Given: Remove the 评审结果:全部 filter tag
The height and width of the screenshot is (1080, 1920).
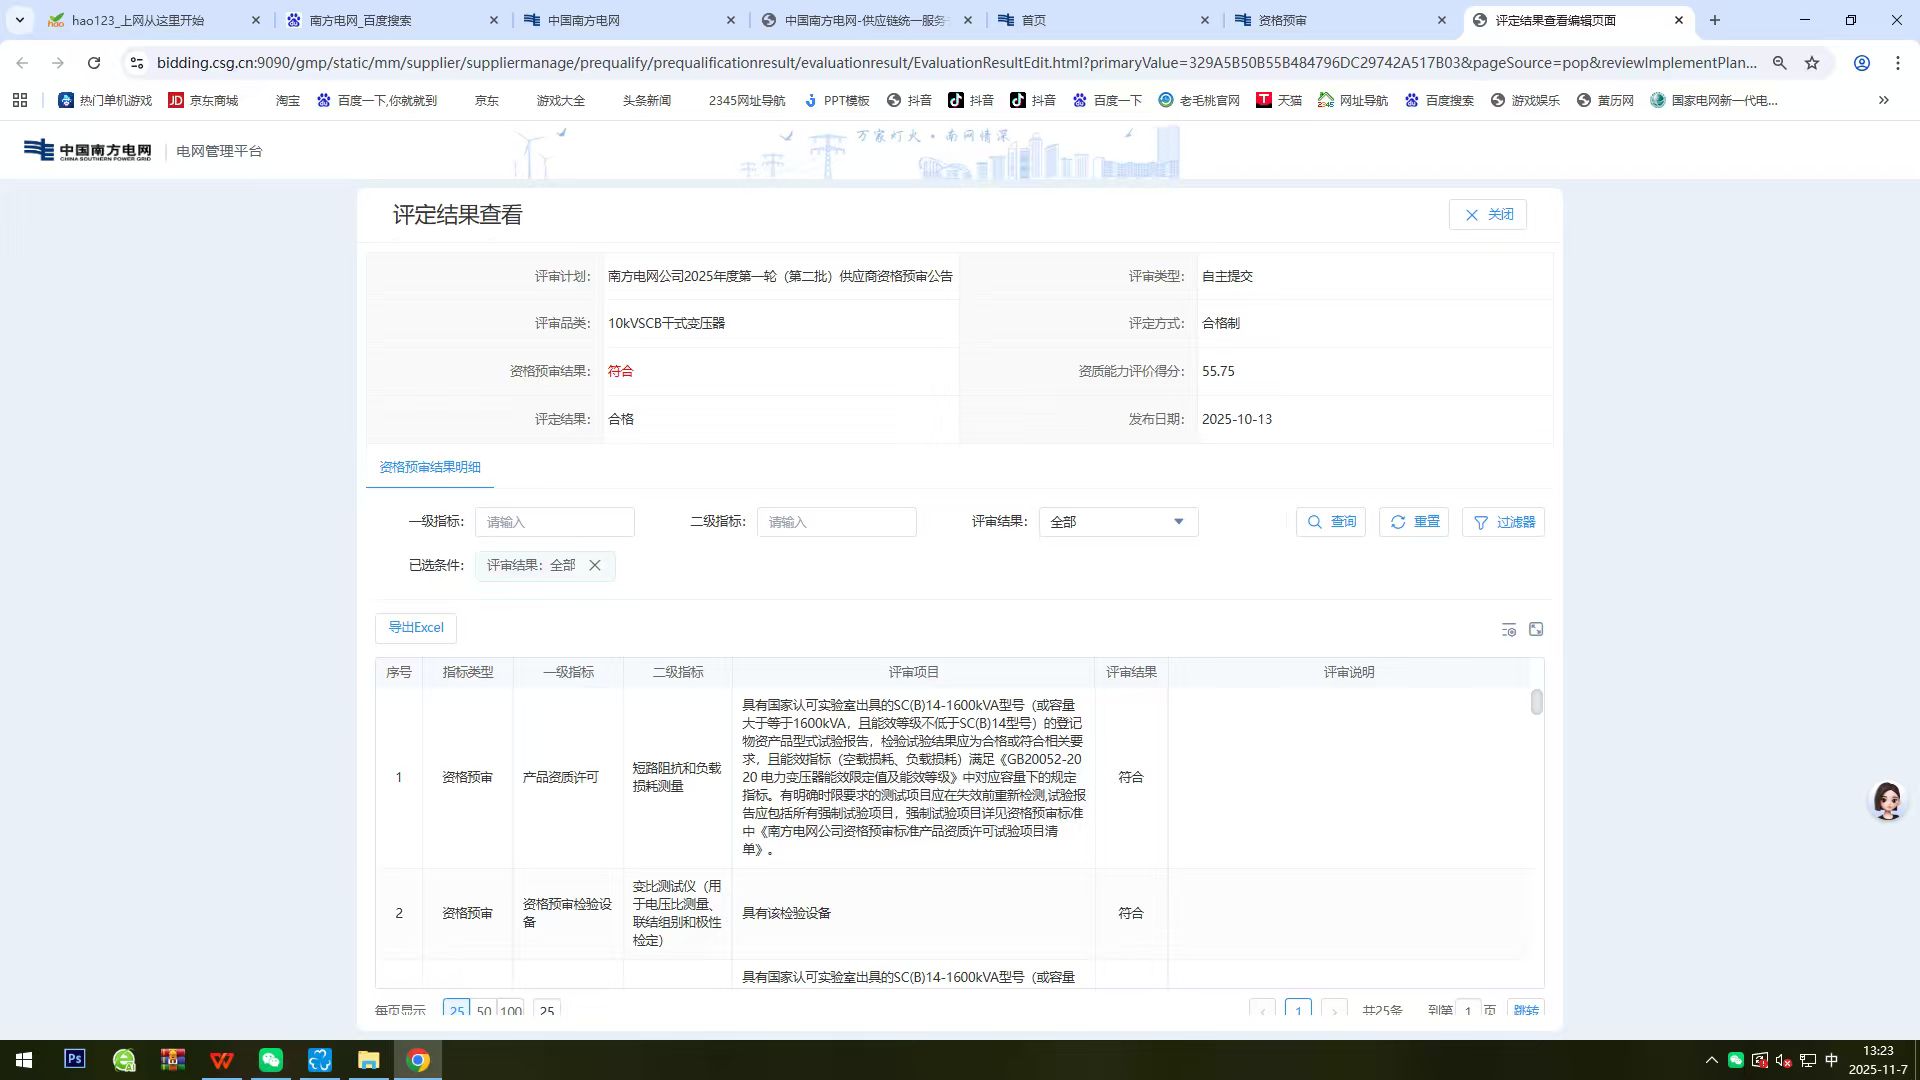Looking at the screenshot, I should point(595,565).
